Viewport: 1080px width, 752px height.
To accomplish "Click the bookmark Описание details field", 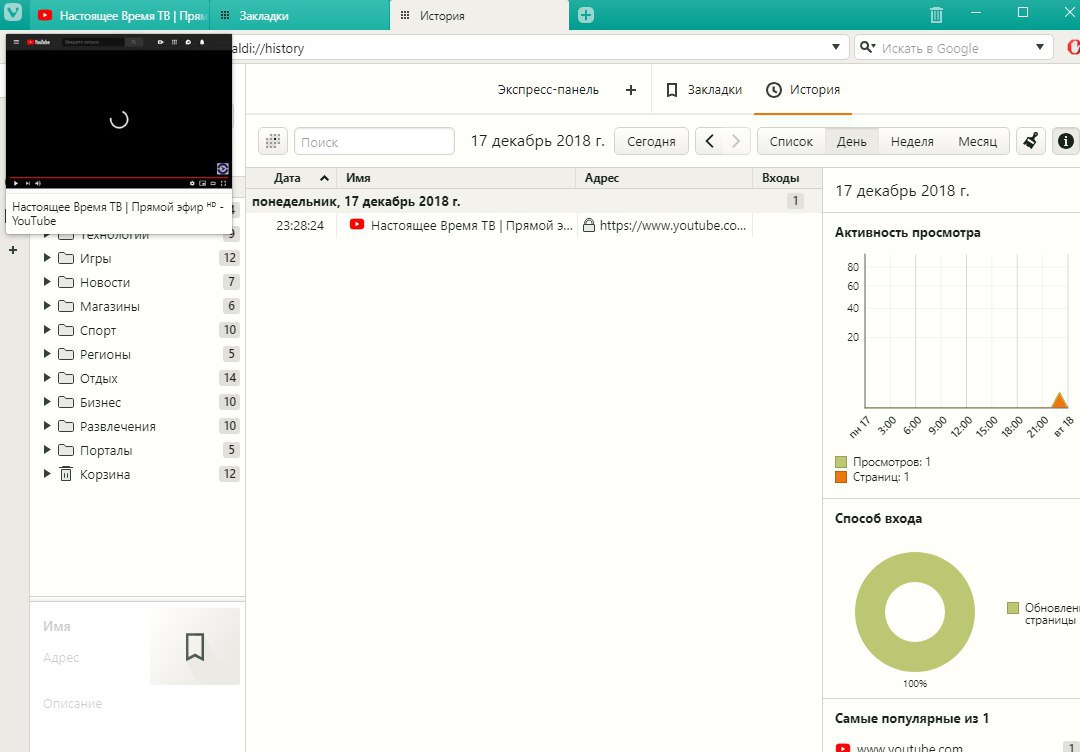I will pyautogui.click(x=138, y=704).
